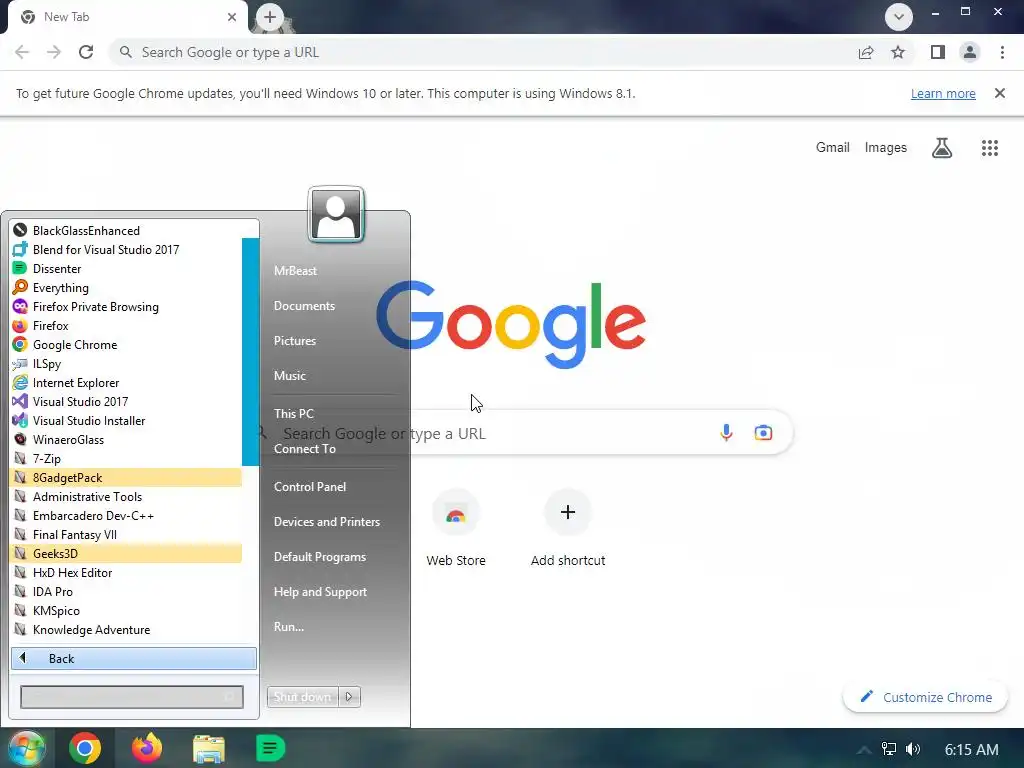Launch the green Dissenter taskbar icon
The width and height of the screenshot is (1024, 768).
coord(270,748)
